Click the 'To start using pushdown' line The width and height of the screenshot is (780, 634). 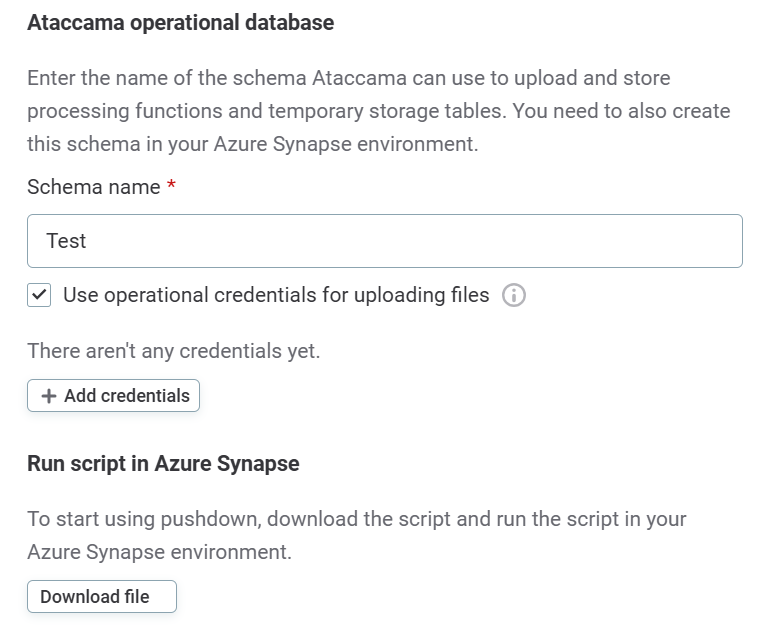point(356,519)
